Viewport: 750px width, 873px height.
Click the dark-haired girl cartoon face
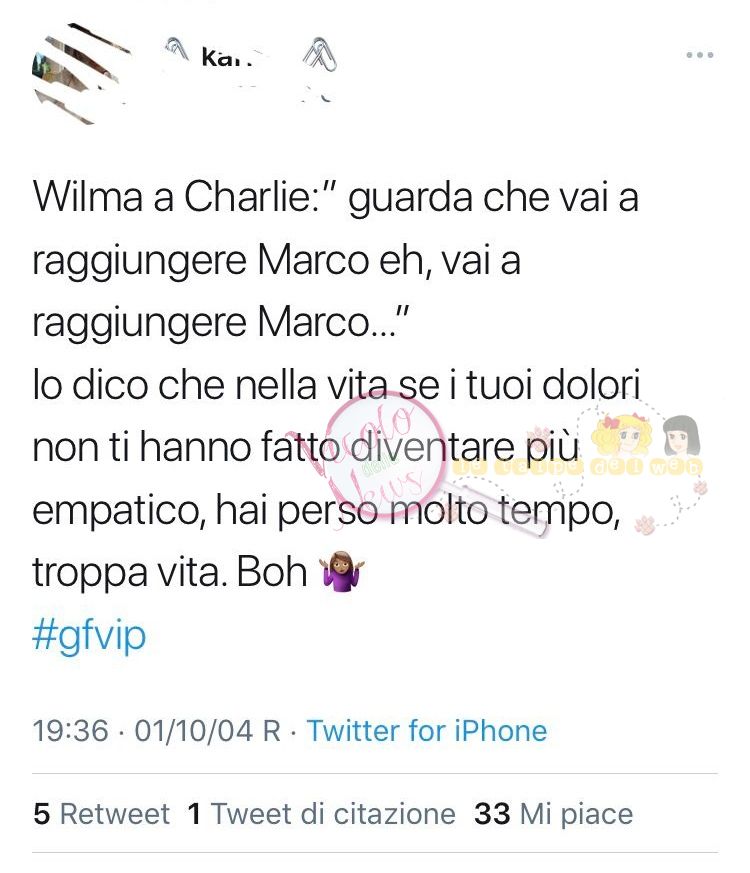pos(680,435)
